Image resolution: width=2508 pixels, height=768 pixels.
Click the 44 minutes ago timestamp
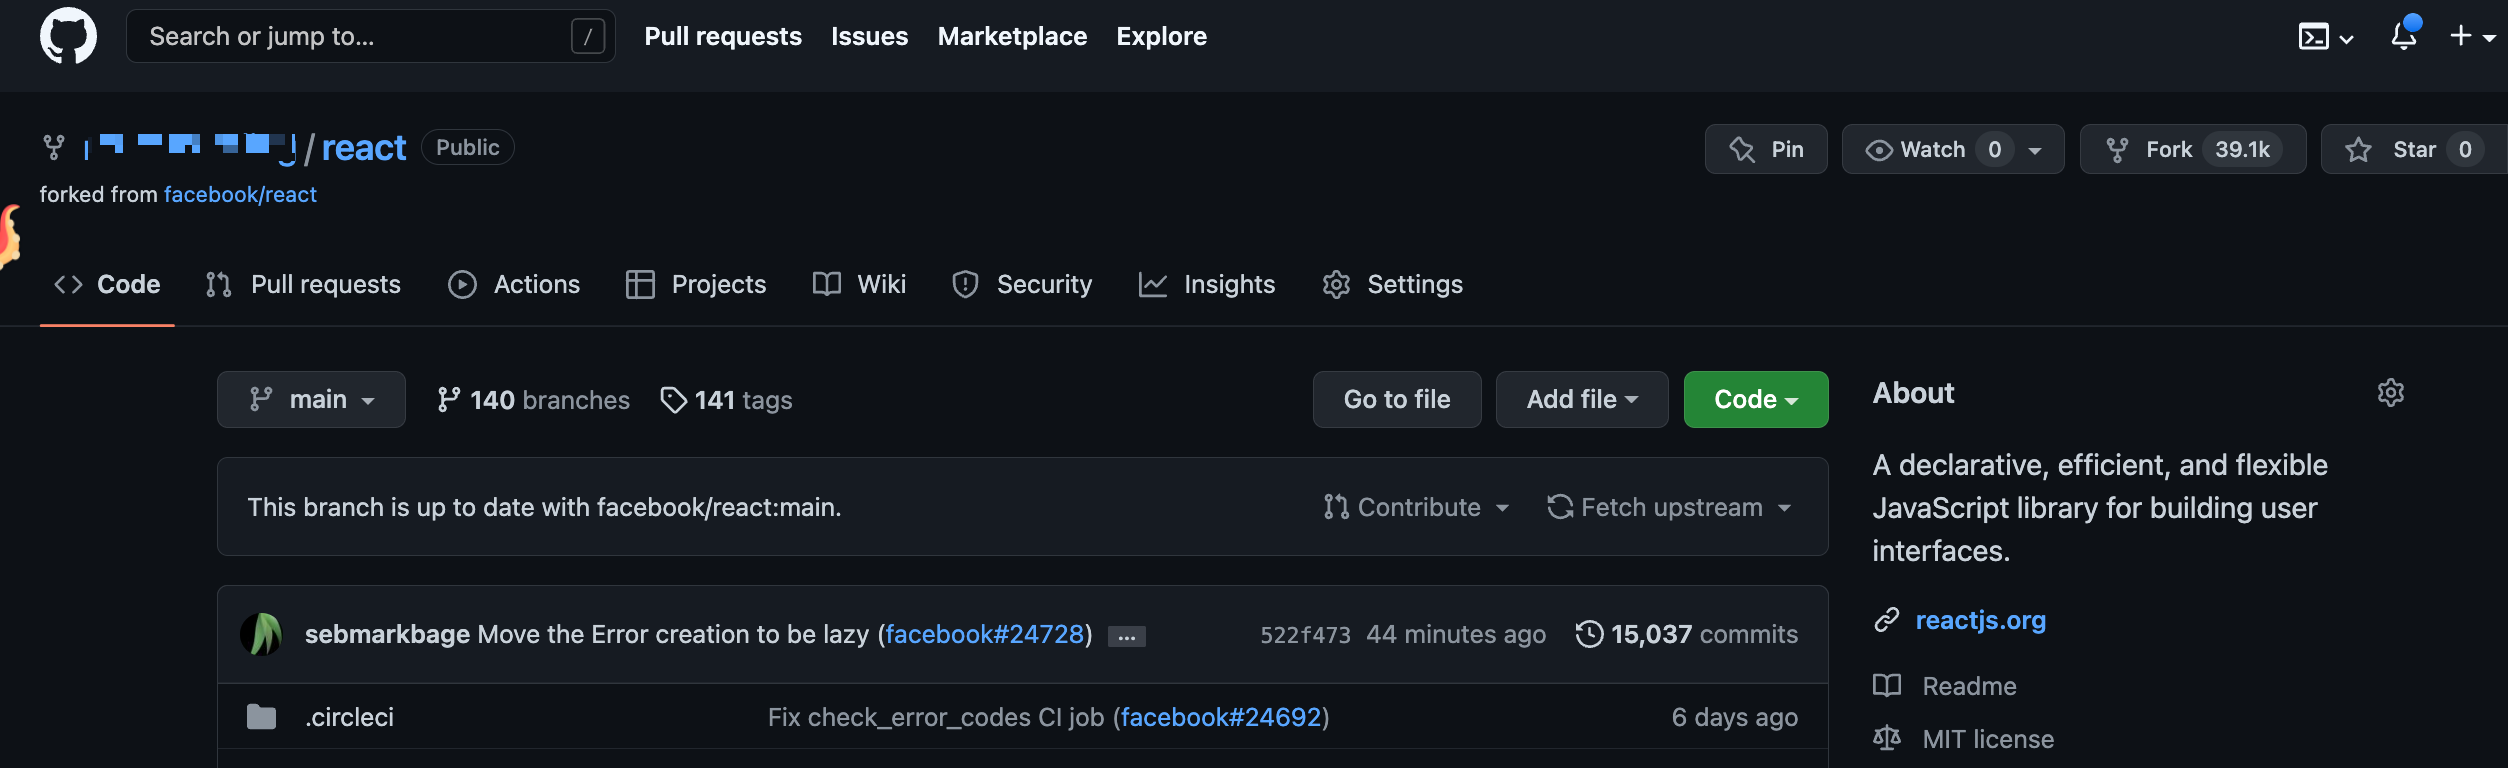[x=1456, y=634]
